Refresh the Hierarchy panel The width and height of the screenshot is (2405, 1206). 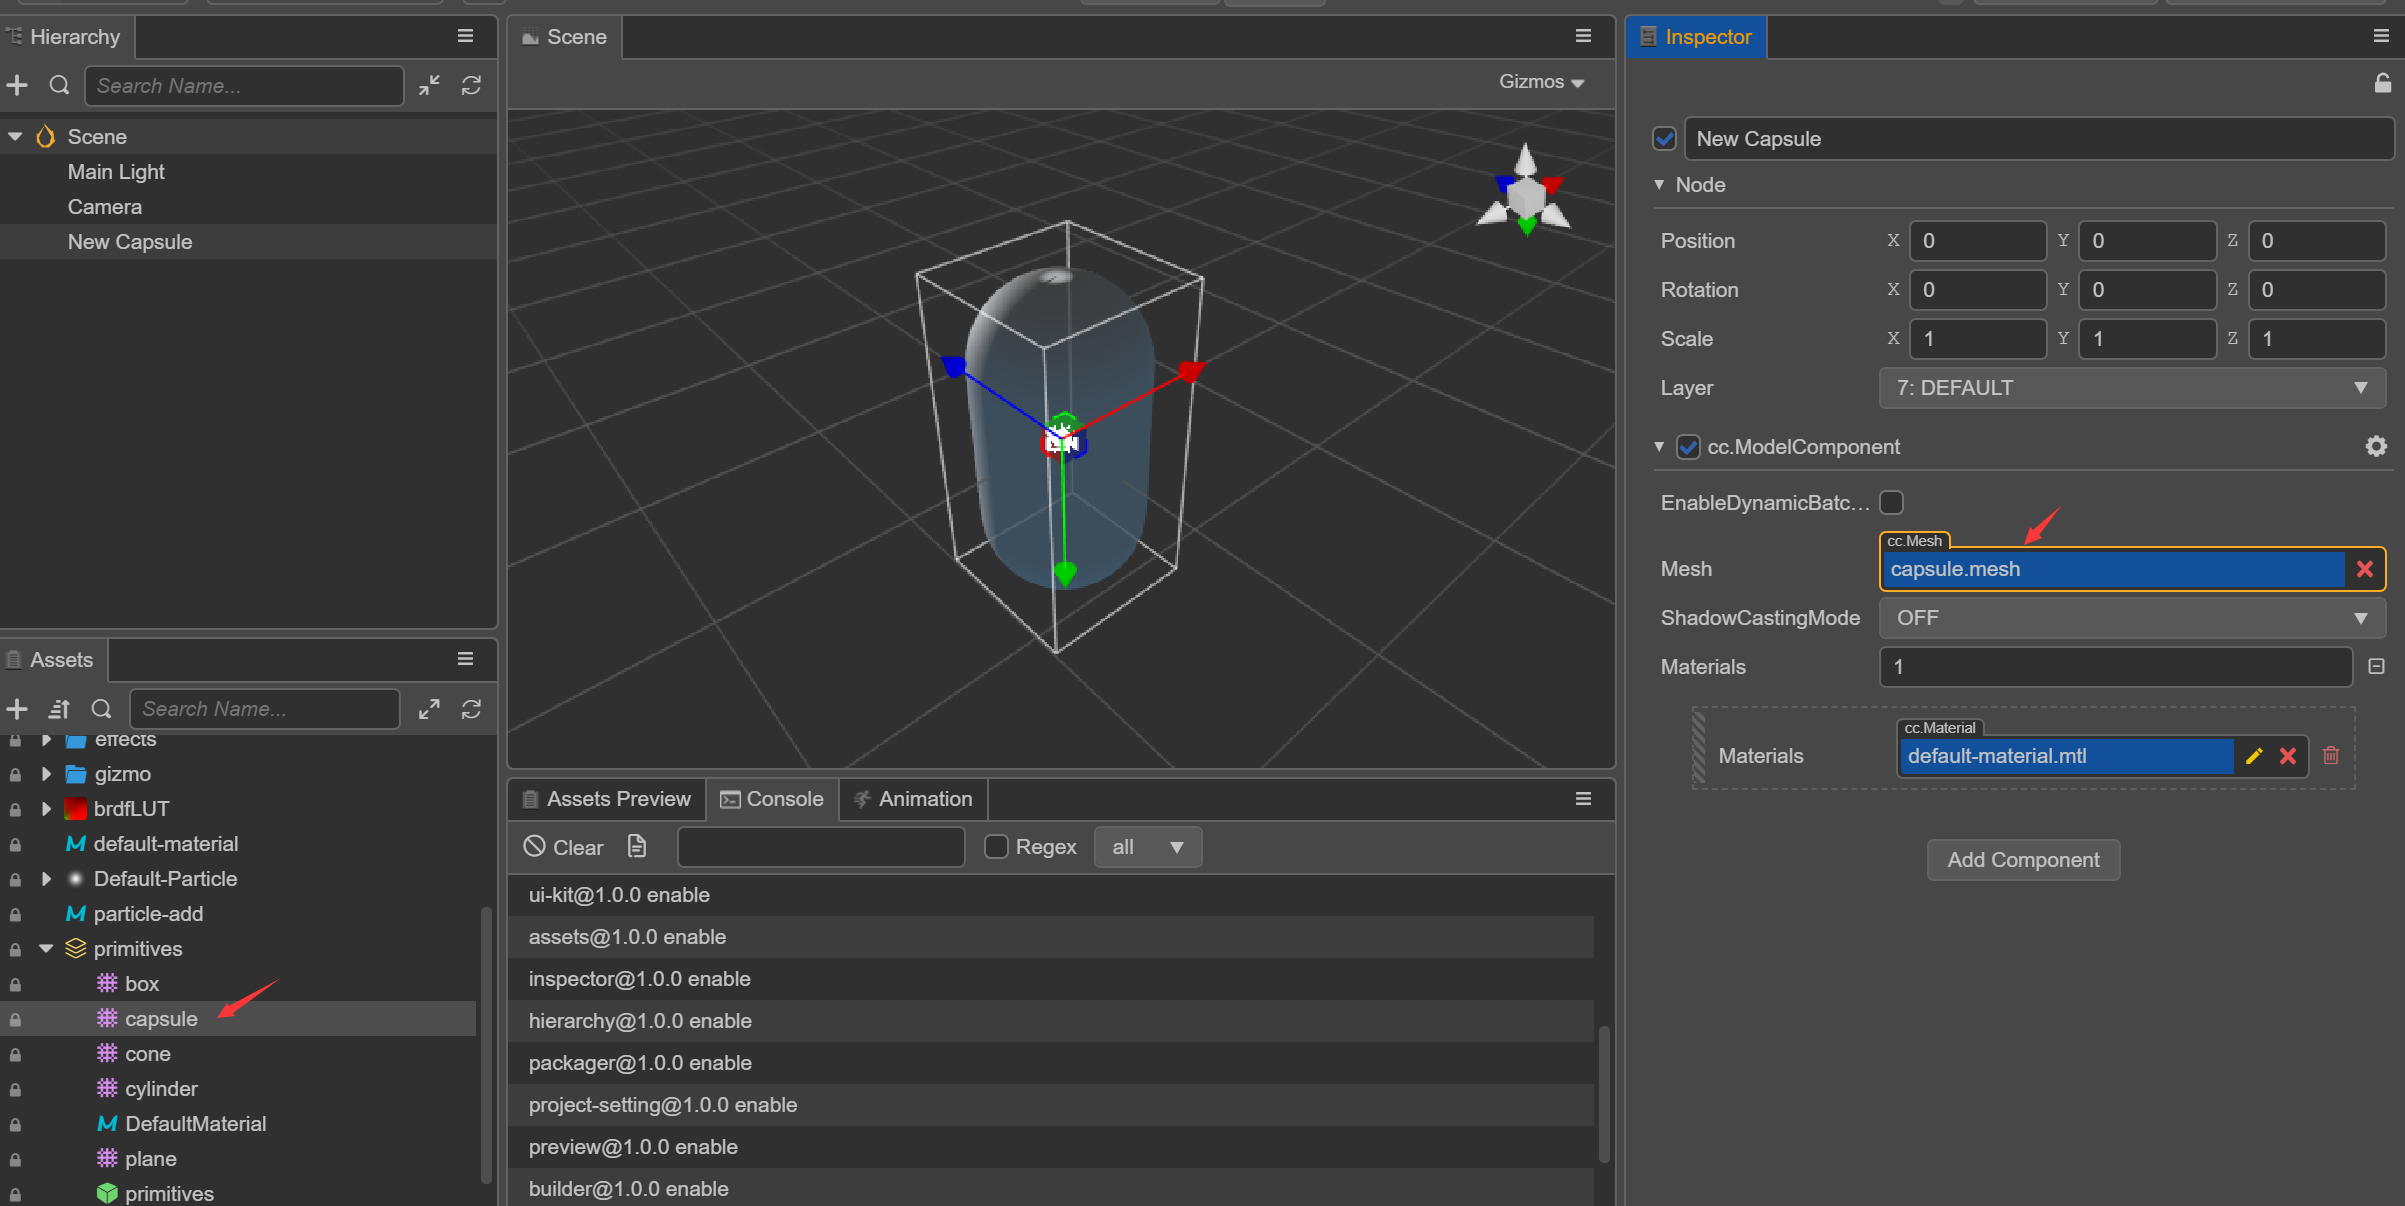[471, 86]
